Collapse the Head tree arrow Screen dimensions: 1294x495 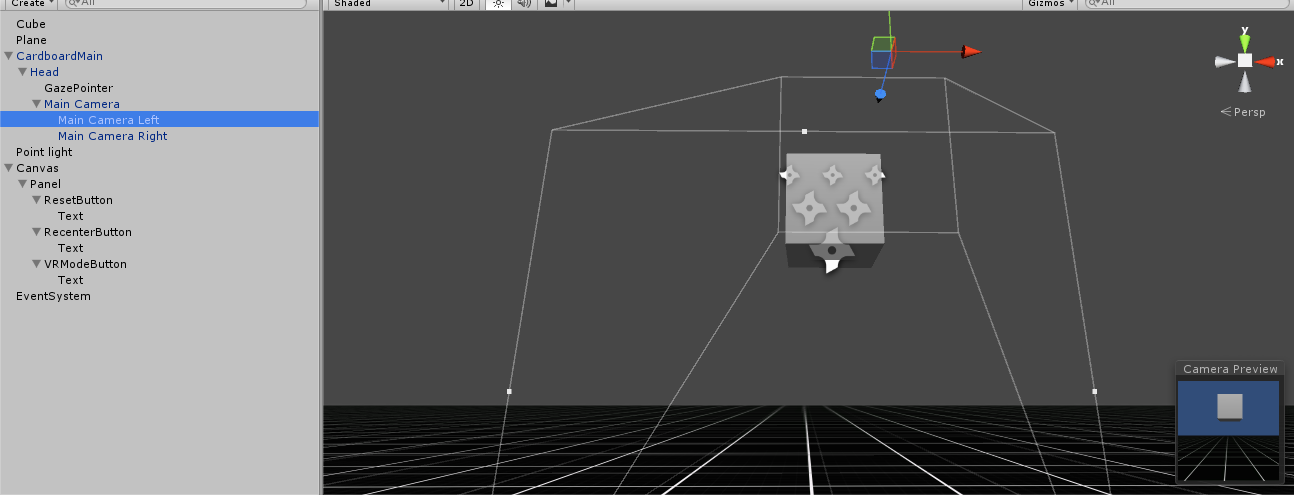23,72
